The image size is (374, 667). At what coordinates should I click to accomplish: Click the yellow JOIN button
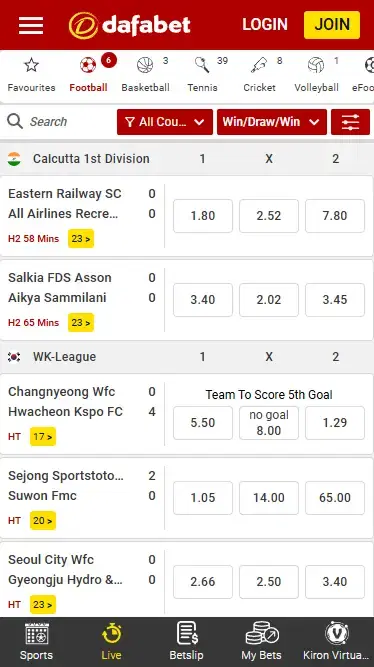coord(332,25)
